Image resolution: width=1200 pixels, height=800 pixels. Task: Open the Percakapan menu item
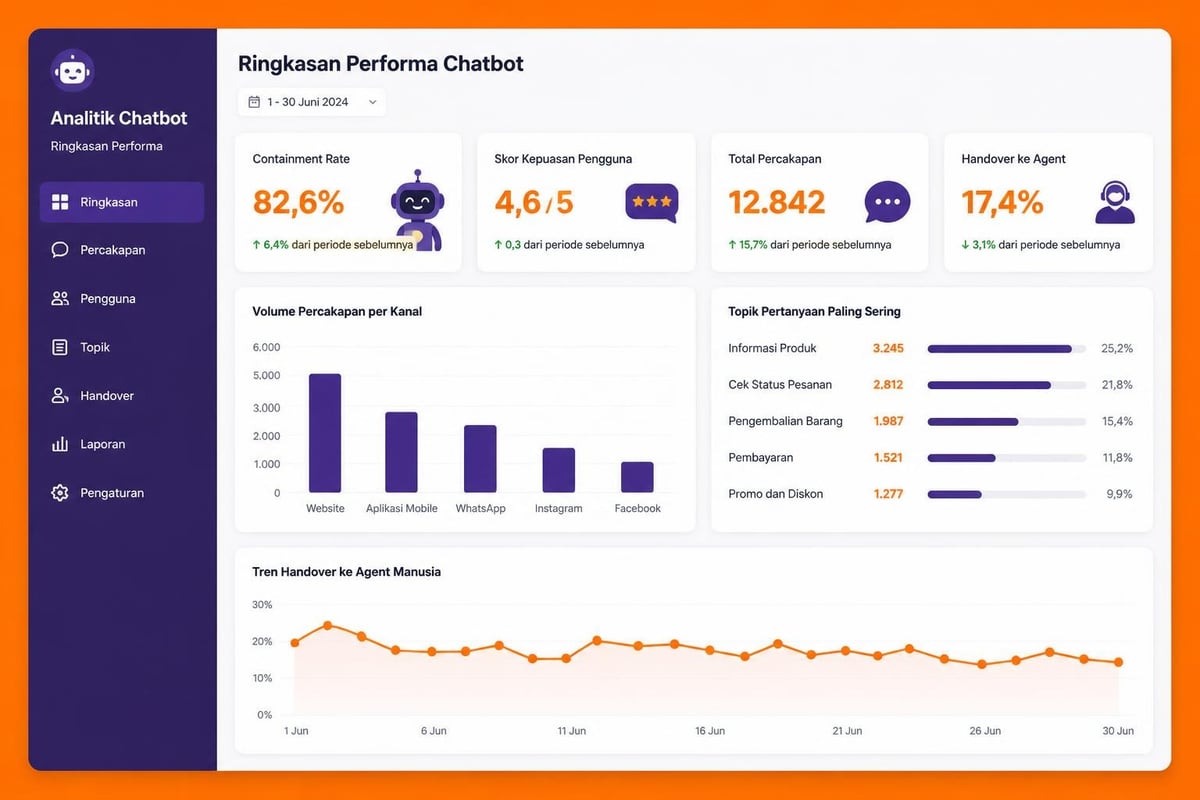122,250
